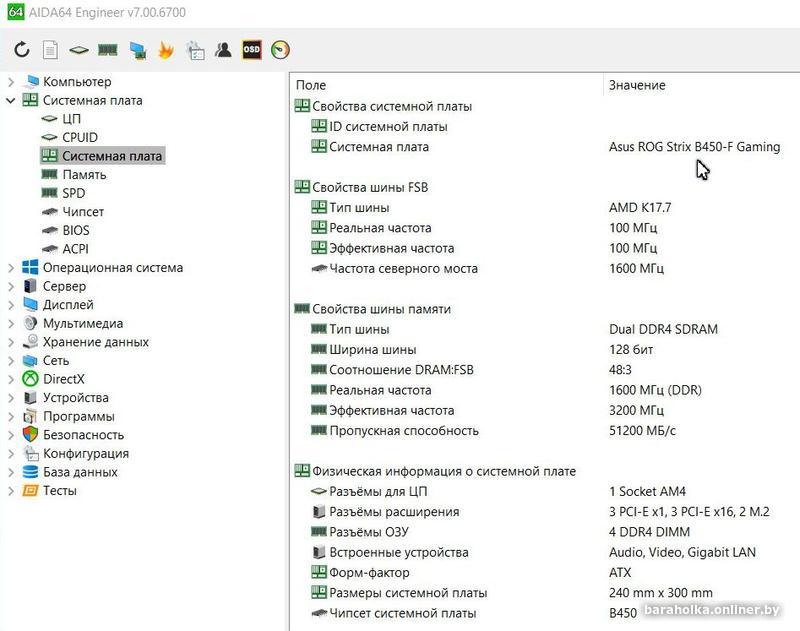Click the 240 mm x 300 mm value
Screen dimensions: 800x631
tap(661, 593)
